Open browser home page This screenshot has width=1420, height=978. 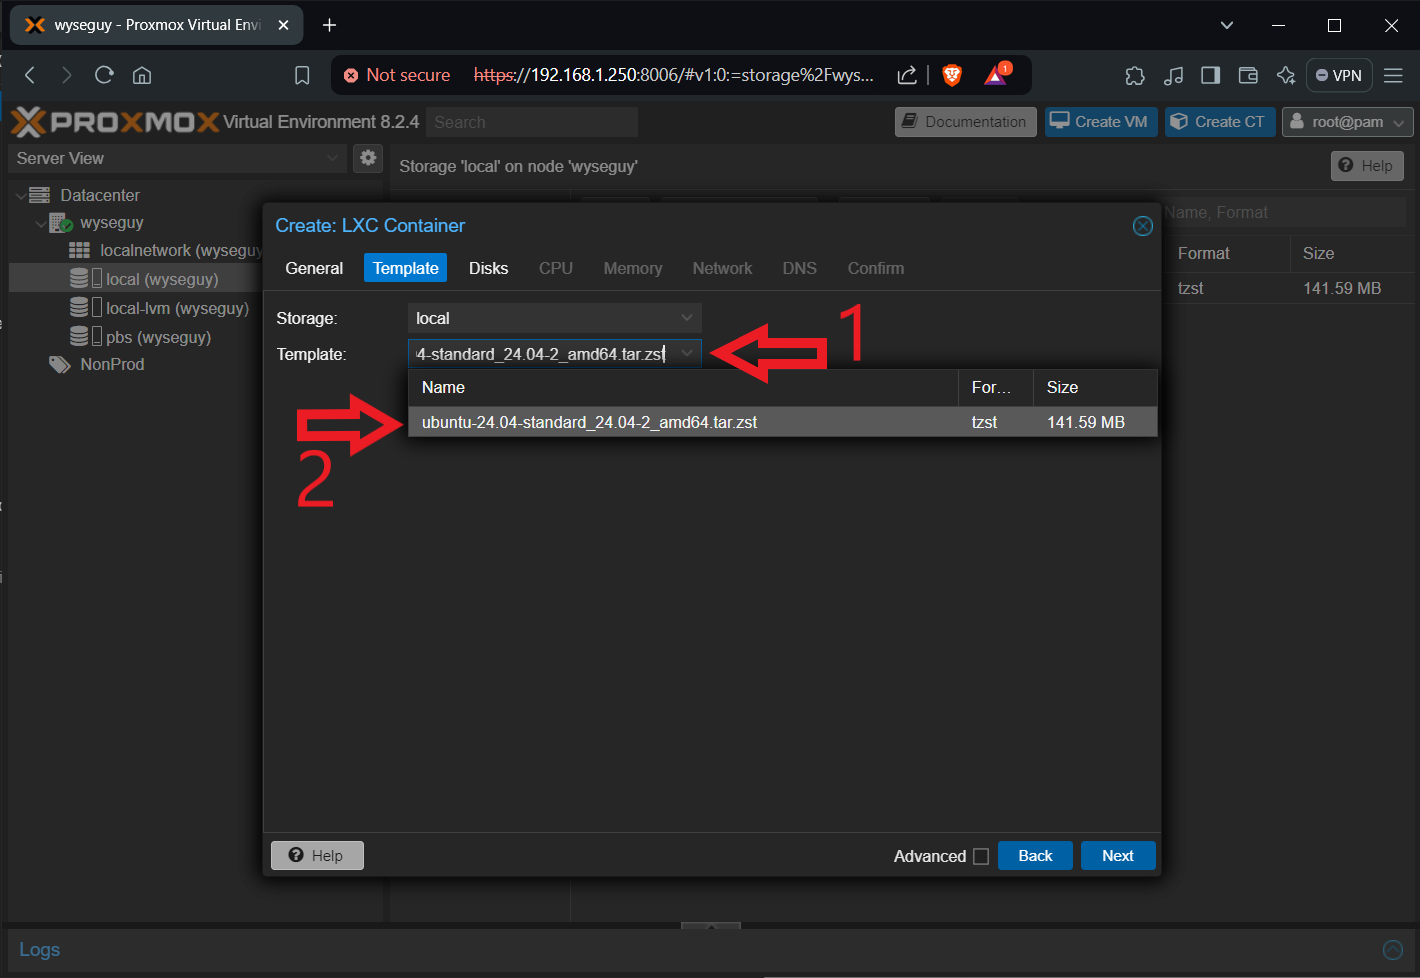[142, 75]
